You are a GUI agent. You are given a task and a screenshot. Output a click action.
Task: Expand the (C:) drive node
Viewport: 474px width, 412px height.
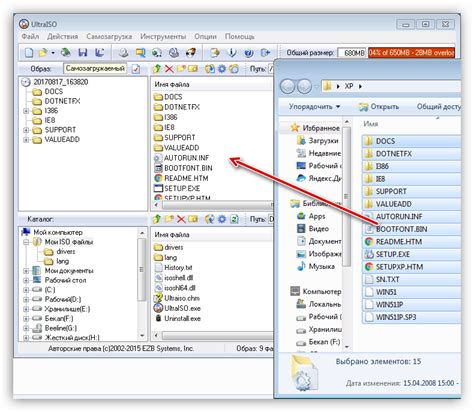[x=26, y=290]
